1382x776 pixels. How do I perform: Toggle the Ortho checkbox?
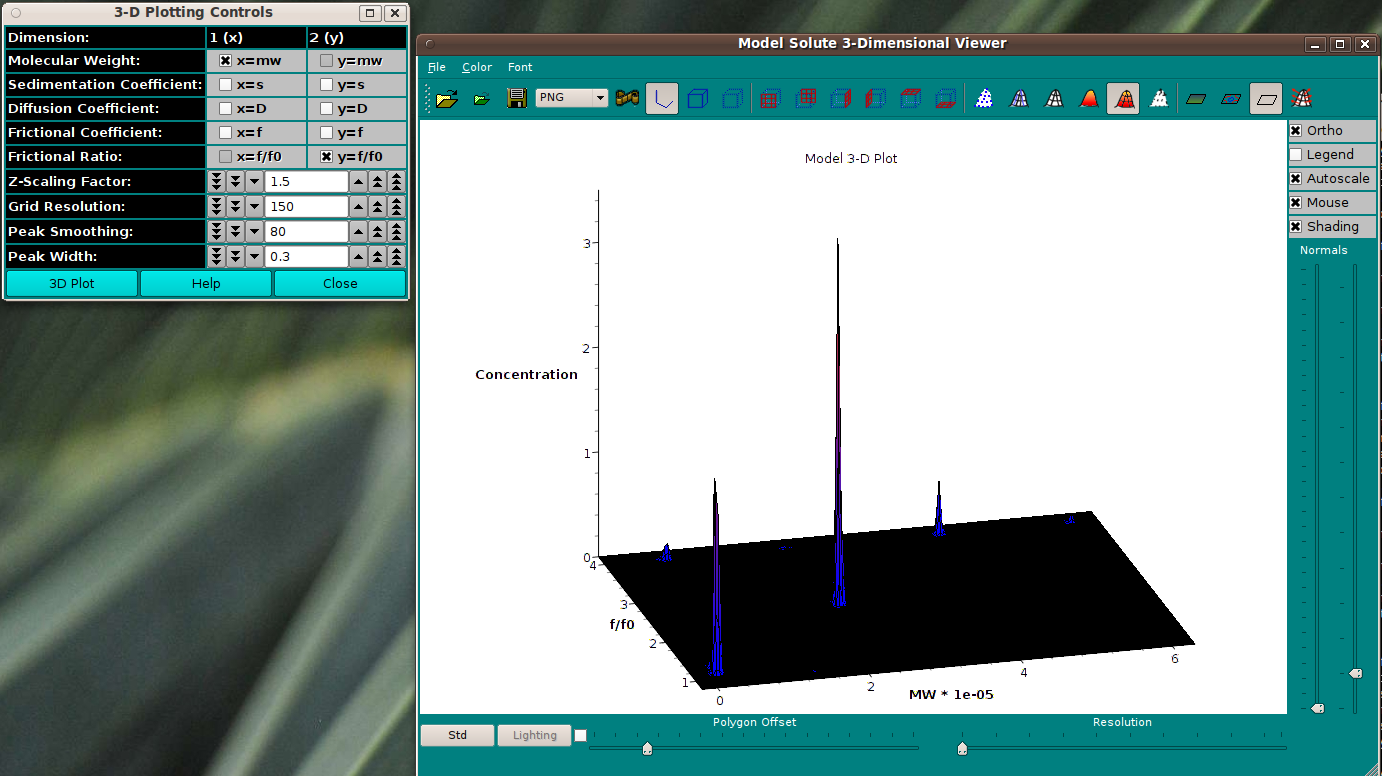1296,130
